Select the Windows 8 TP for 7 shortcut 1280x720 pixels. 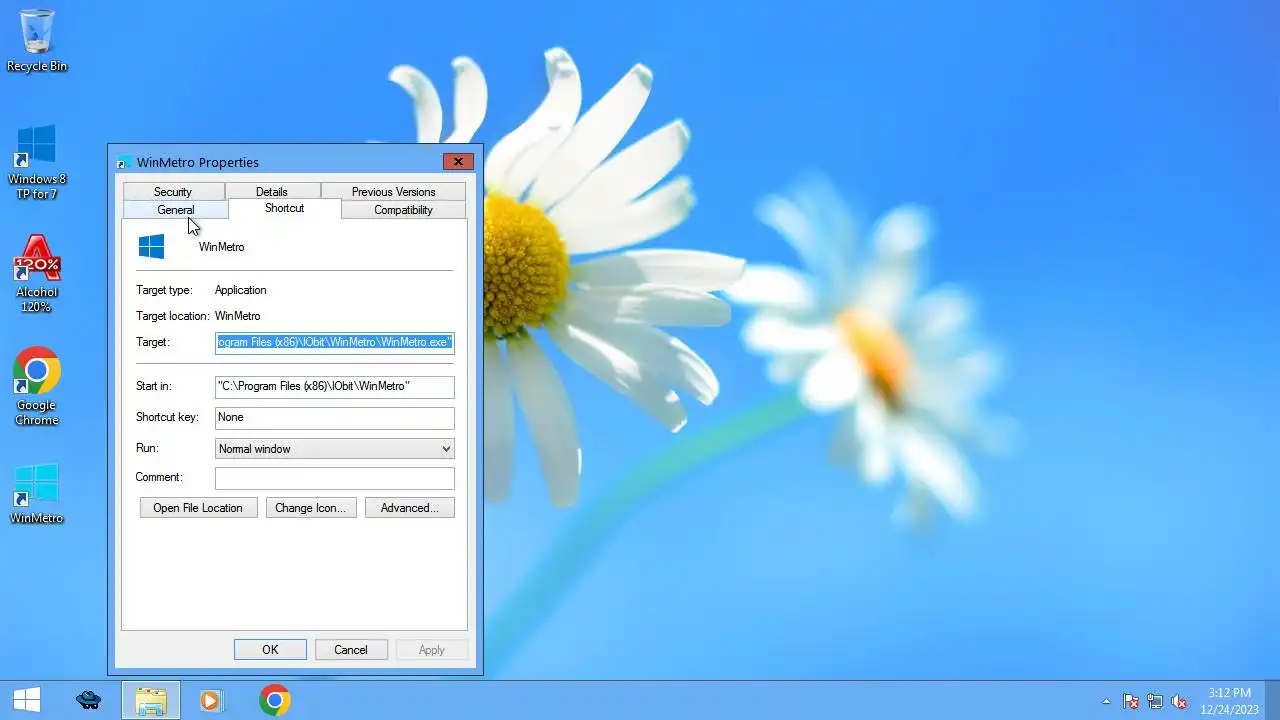point(37,161)
